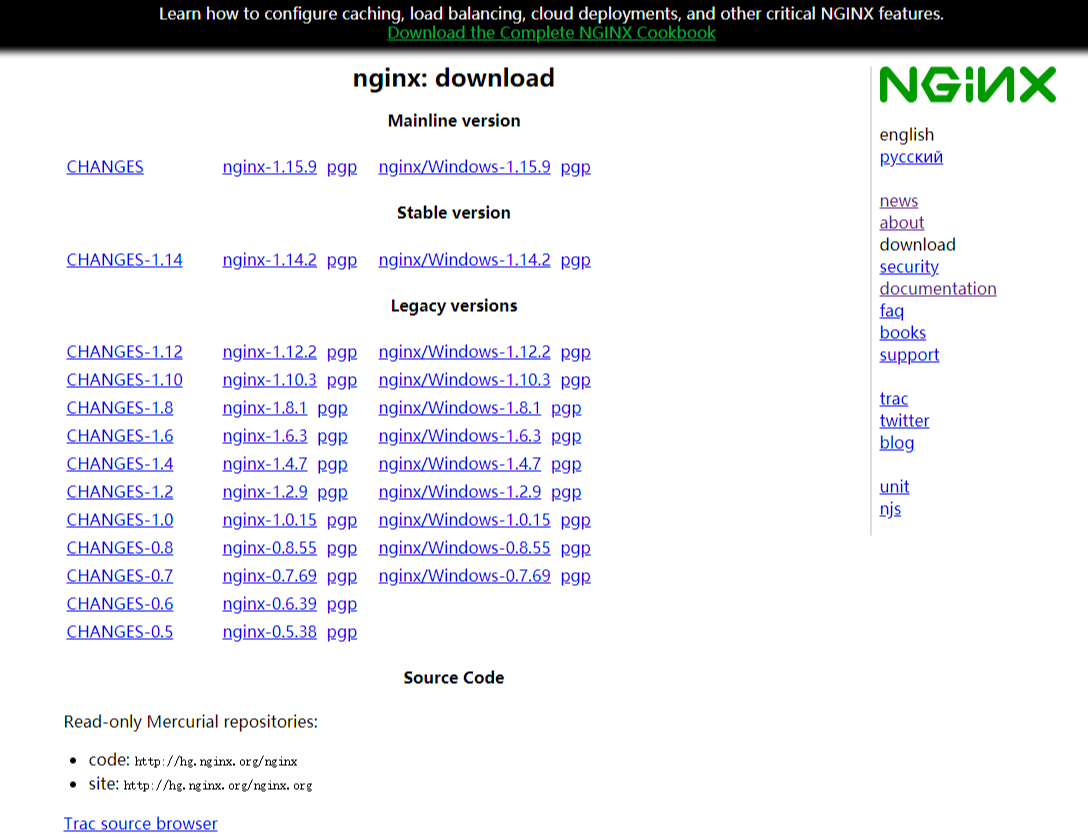Download nginx/Windows-1.12.2

coord(464,352)
